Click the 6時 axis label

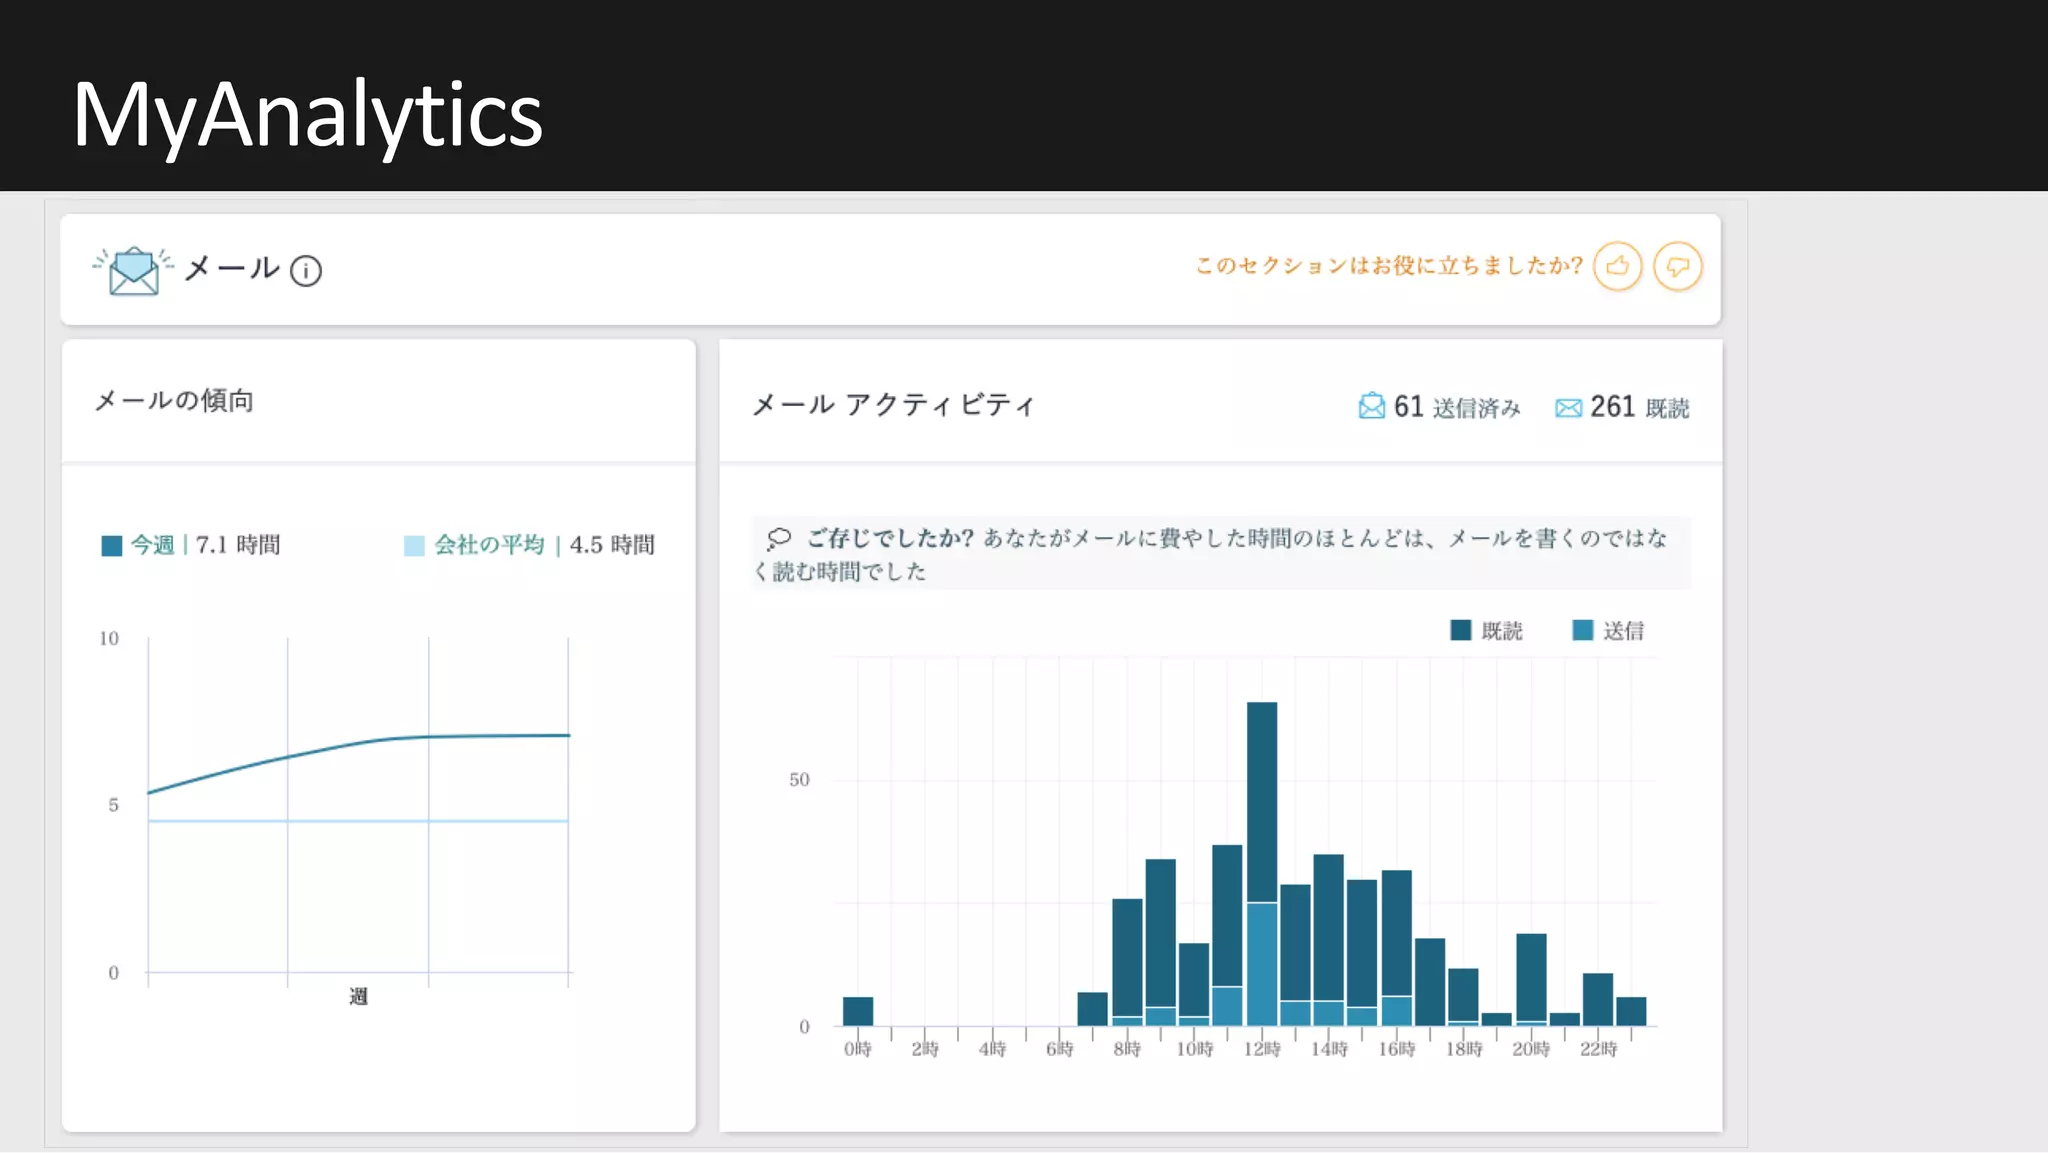(1060, 1049)
